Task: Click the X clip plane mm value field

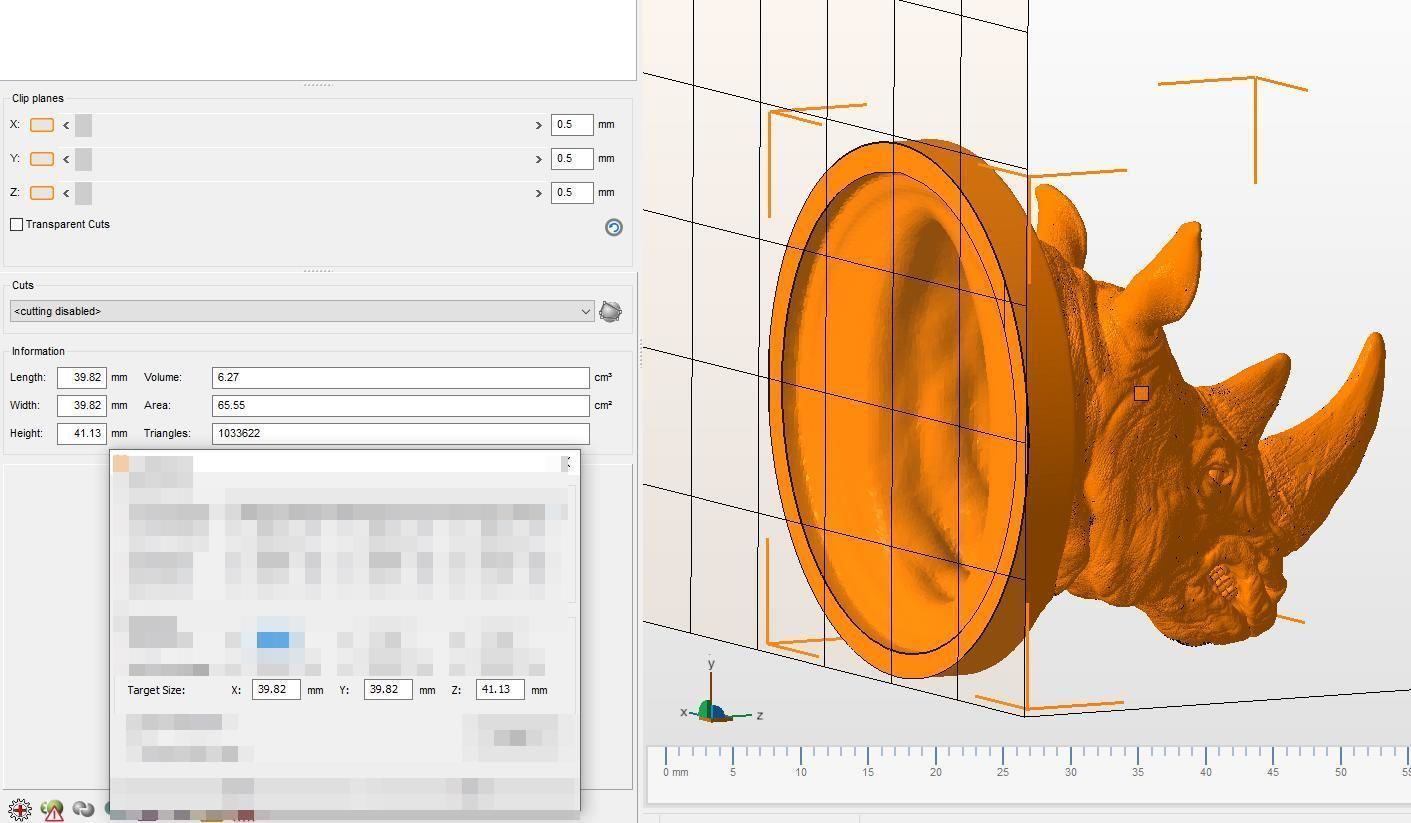Action: [x=572, y=125]
